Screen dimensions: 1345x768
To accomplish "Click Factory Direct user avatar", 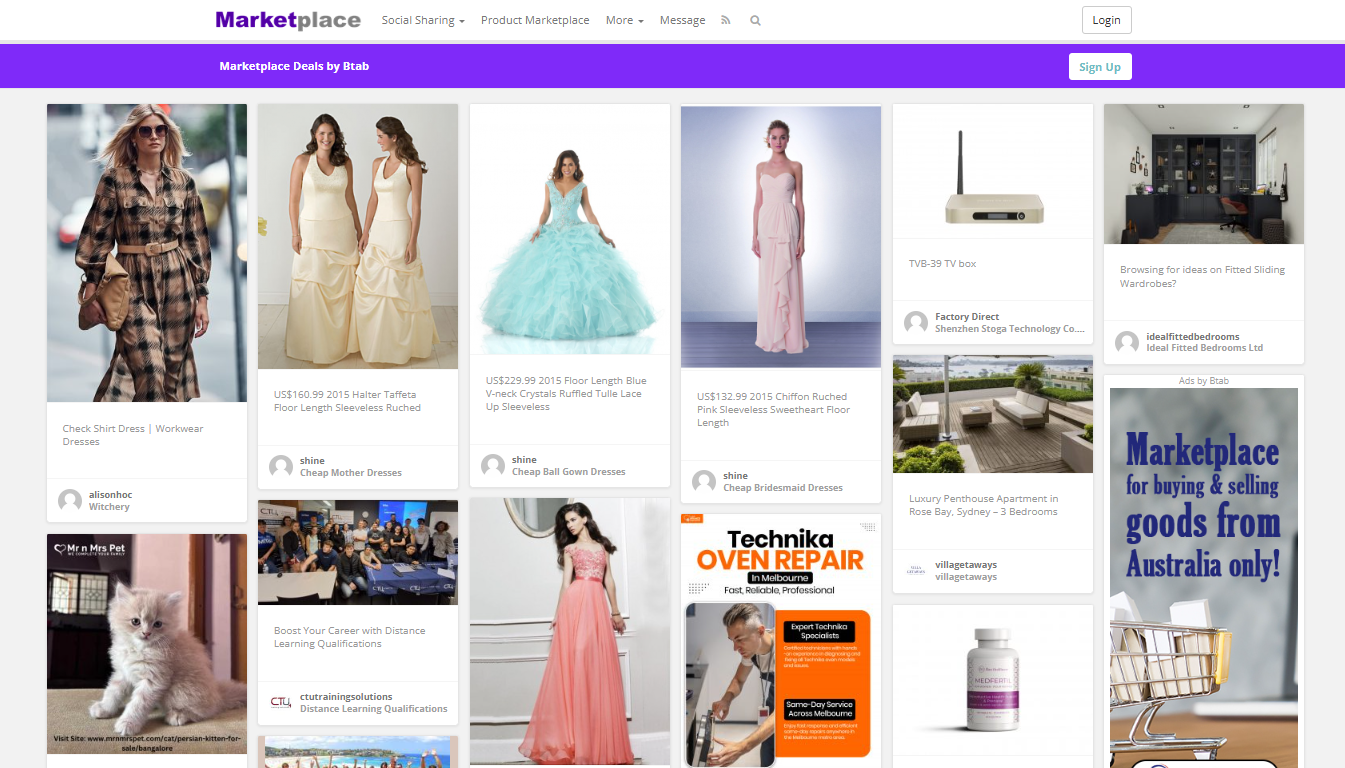I will coord(916,322).
